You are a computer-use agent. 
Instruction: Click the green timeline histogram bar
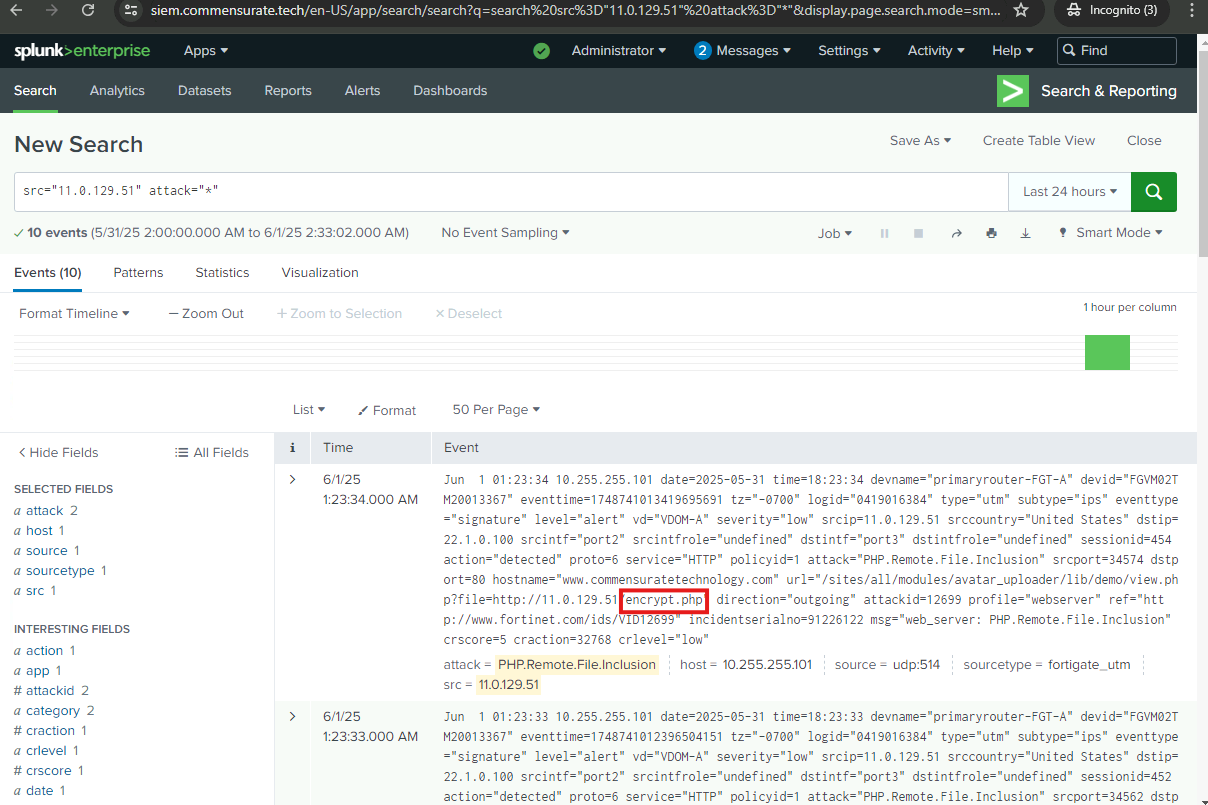(x=1107, y=352)
